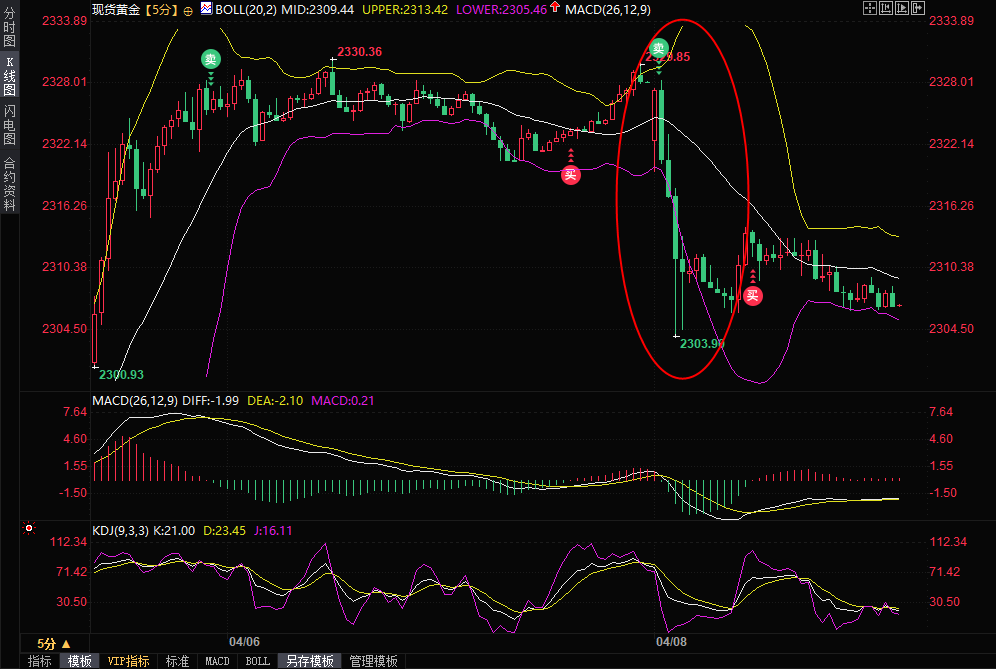Click the BOLL indicator chart icon
996x669 pixels.
coord(206,9)
